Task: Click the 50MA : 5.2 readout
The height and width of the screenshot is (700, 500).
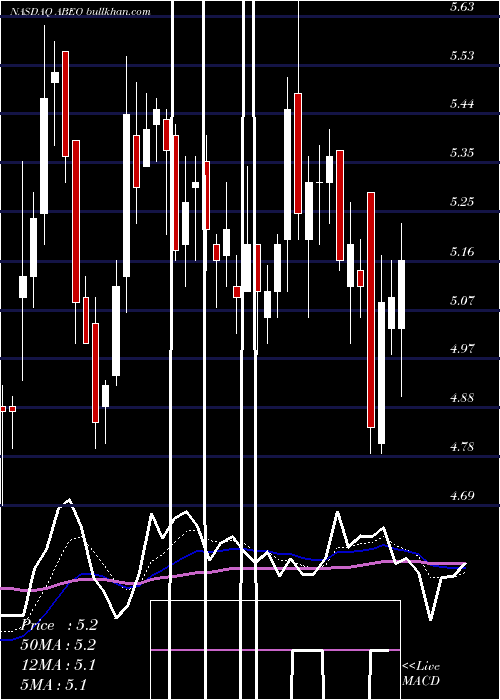Action: click(59, 645)
